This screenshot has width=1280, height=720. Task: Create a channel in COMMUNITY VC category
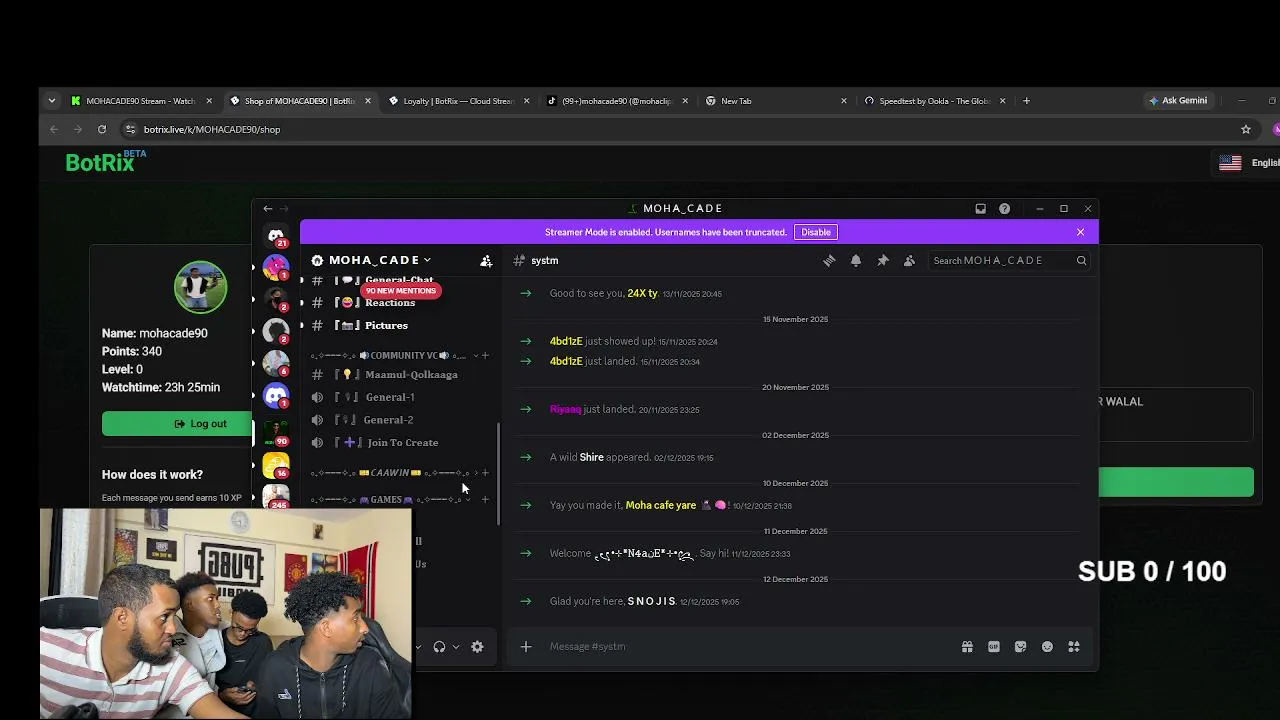coord(486,355)
